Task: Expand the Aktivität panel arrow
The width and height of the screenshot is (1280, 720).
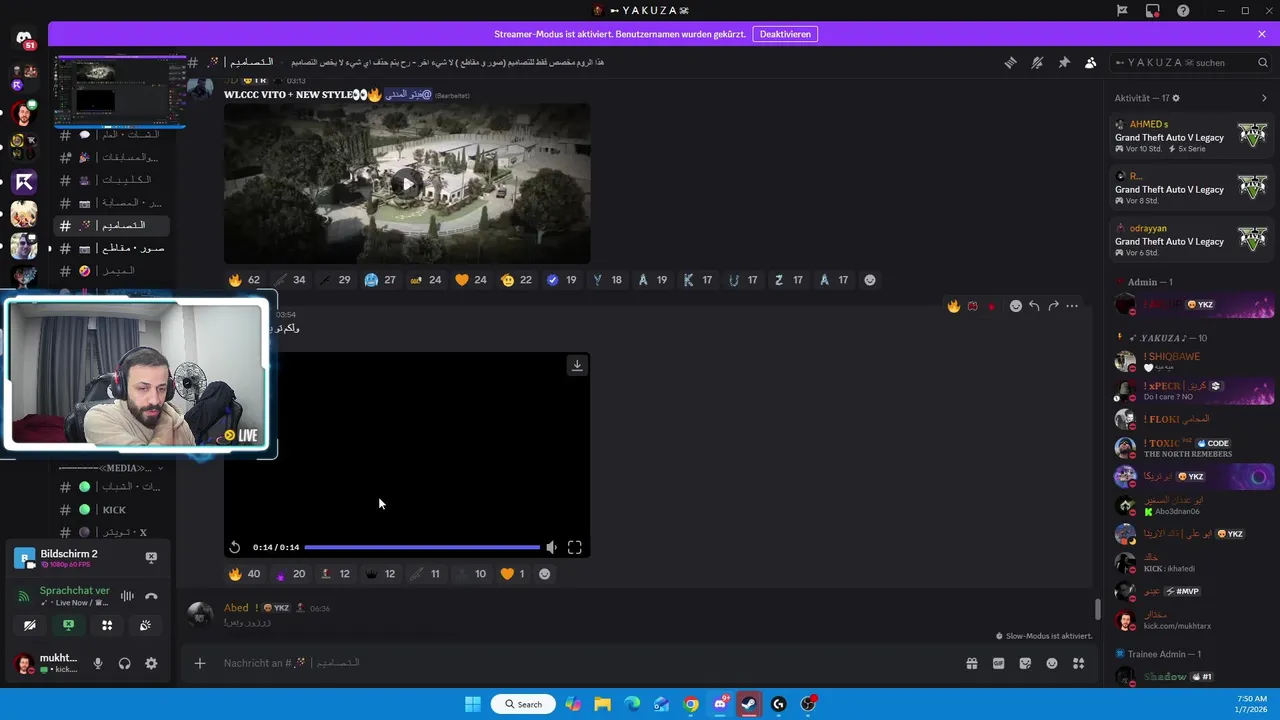Action: point(1264,98)
